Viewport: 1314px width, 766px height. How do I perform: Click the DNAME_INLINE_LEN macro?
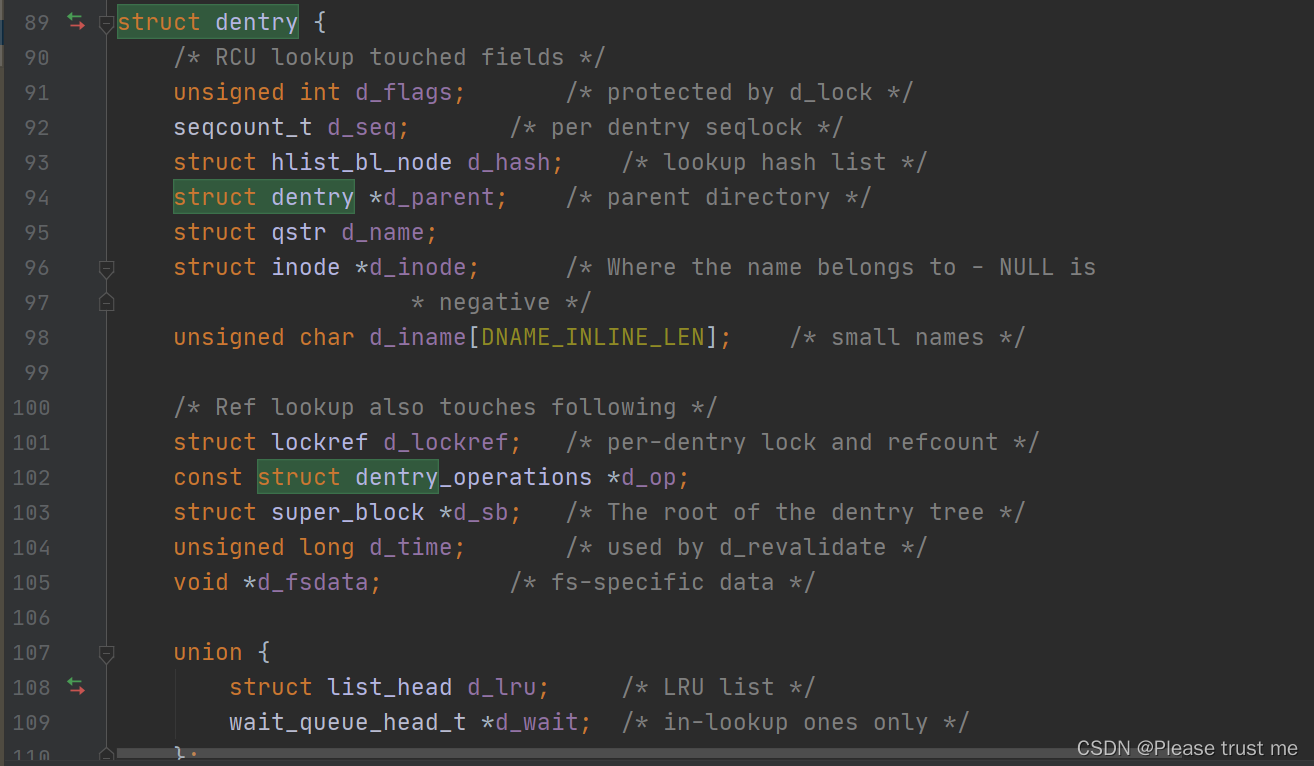point(593,337)
